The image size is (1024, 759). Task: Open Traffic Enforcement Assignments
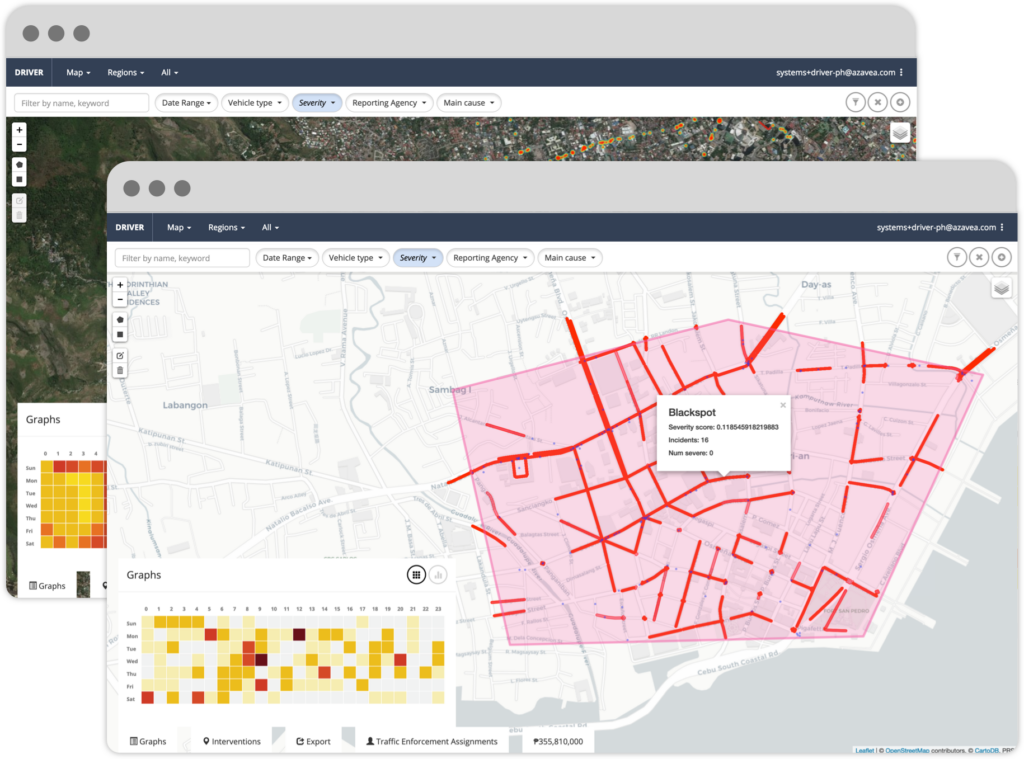[432, 741]
